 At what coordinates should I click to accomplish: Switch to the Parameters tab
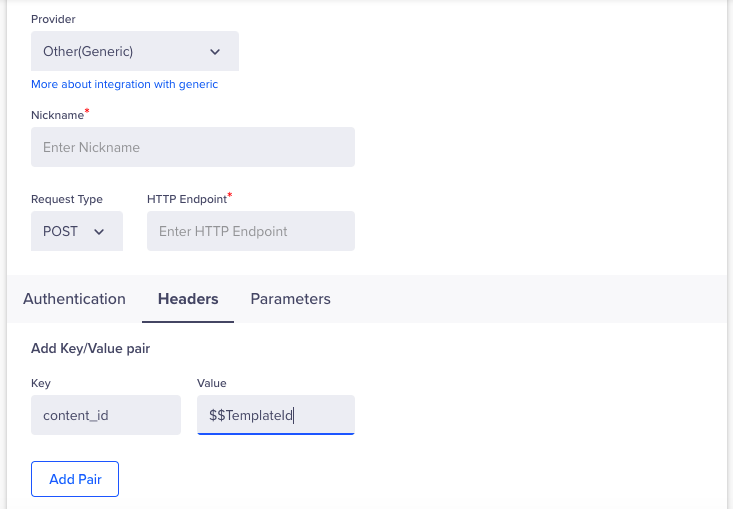click(290, 299)
